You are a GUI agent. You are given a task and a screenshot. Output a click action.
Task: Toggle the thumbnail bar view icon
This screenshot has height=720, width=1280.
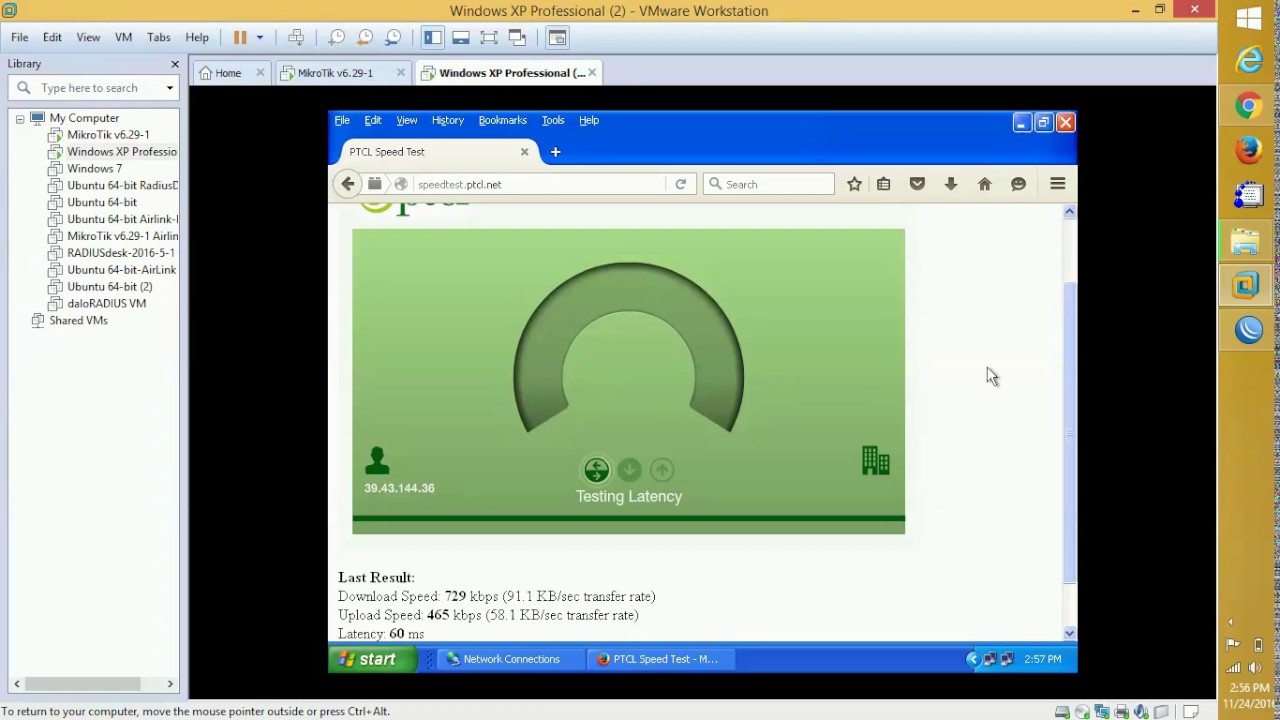(x=461, y=37)
